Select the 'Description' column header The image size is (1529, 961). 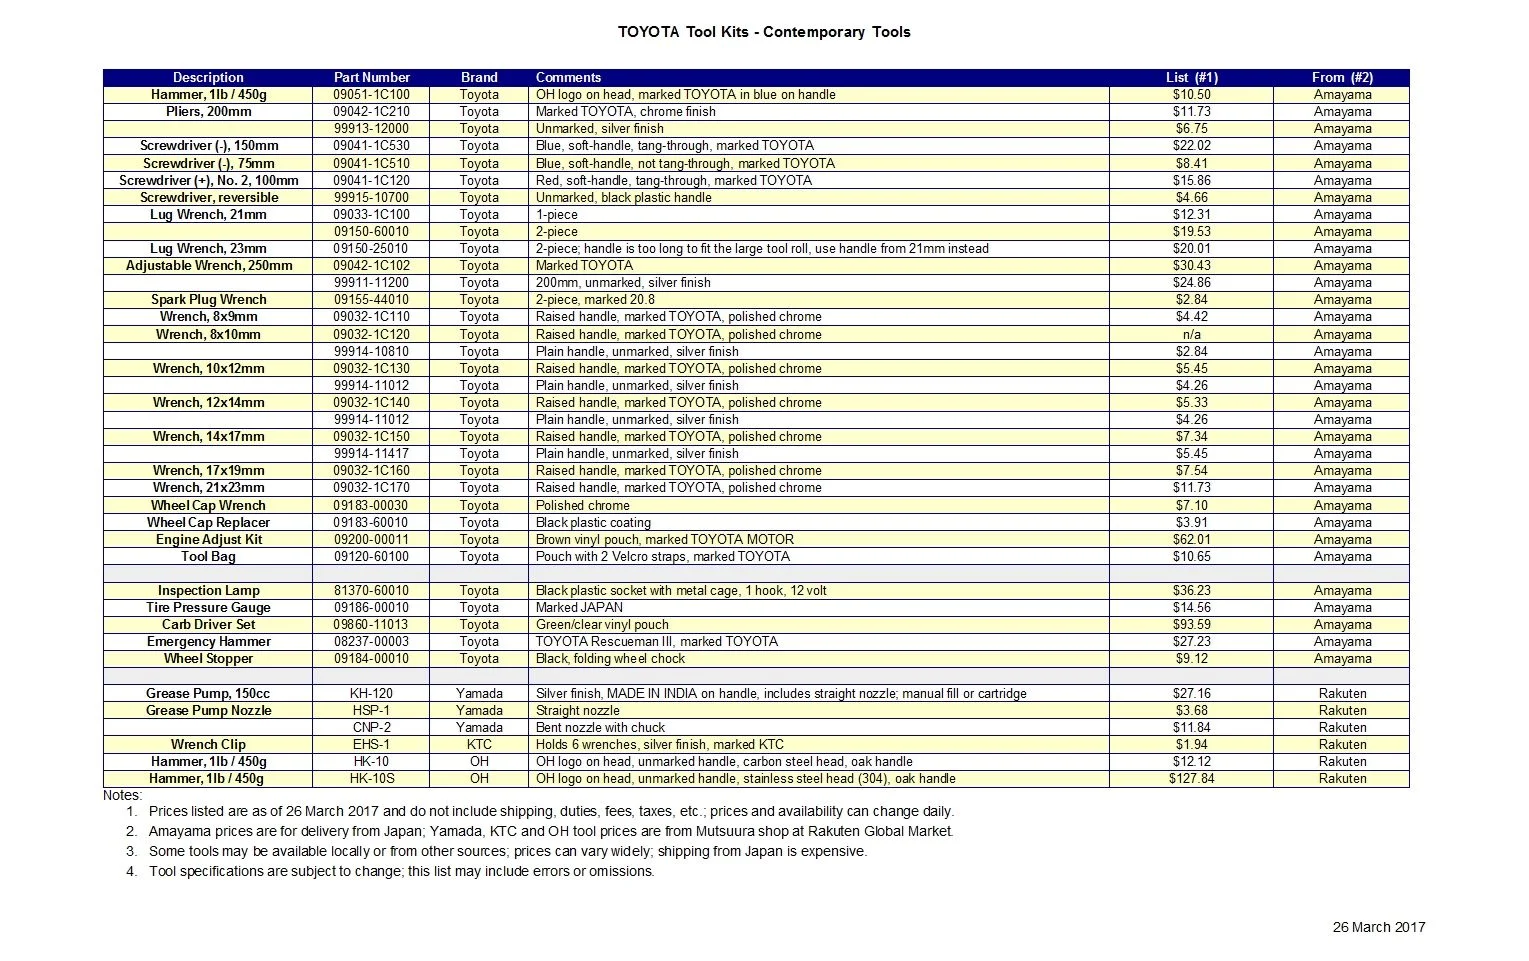(208, 77)
